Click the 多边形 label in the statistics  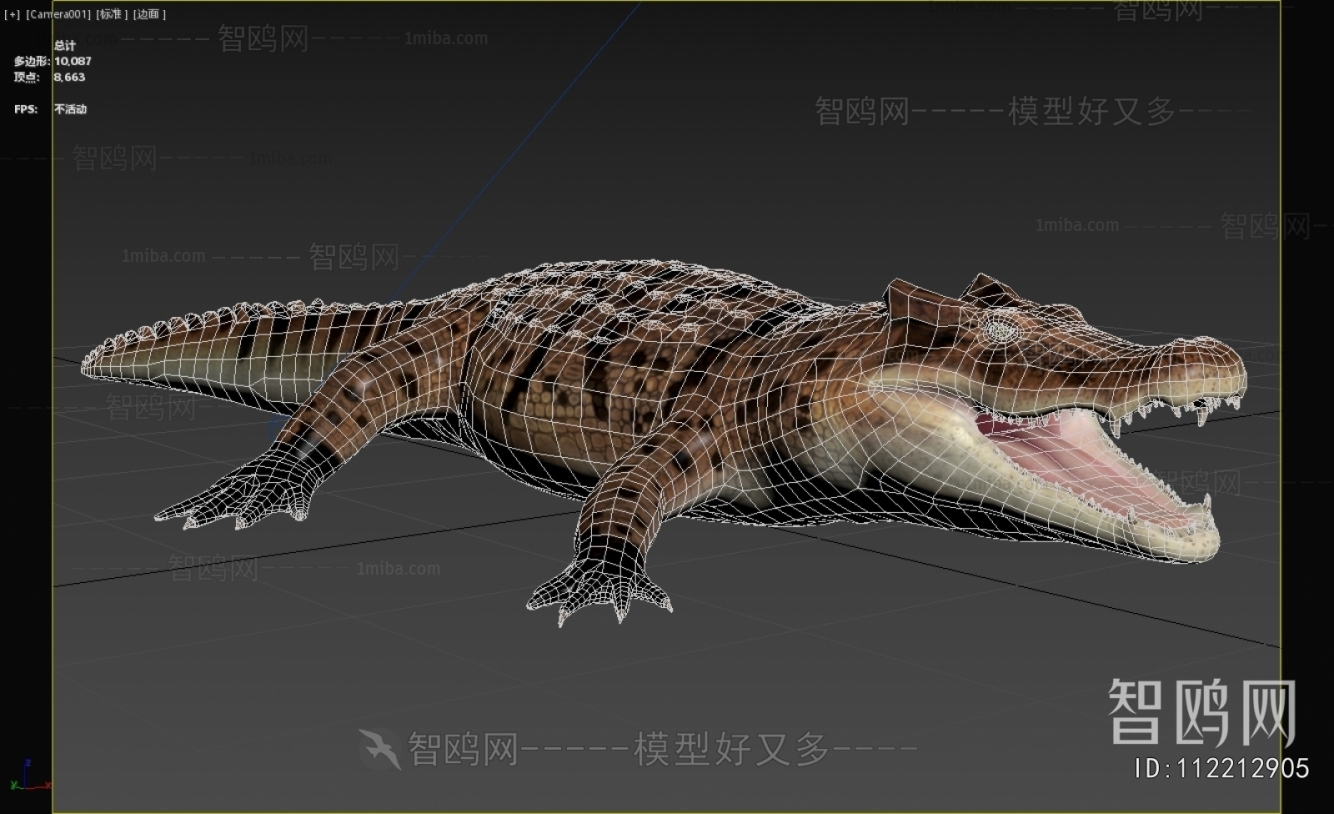point(32,61)
